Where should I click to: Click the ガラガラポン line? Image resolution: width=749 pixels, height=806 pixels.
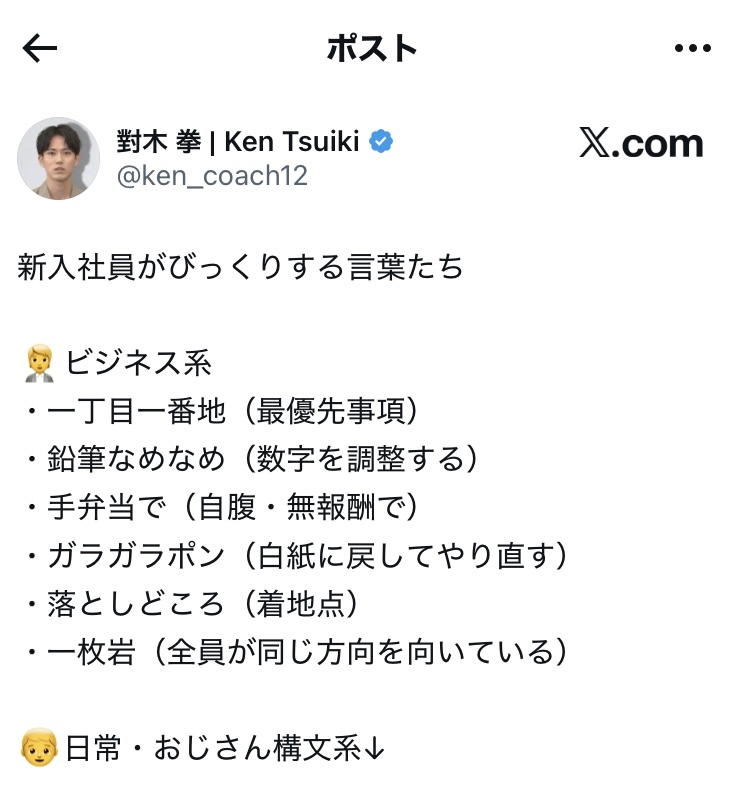click(298, 556)
